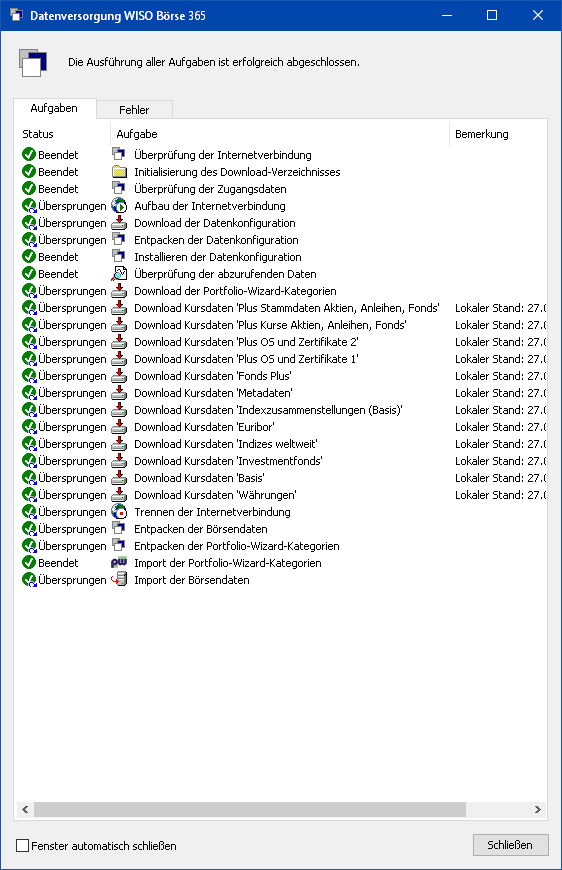Switch to the Aufgaben tab
Image resolution: width=562 pixels, height=870 pixels.
point(54,108)
